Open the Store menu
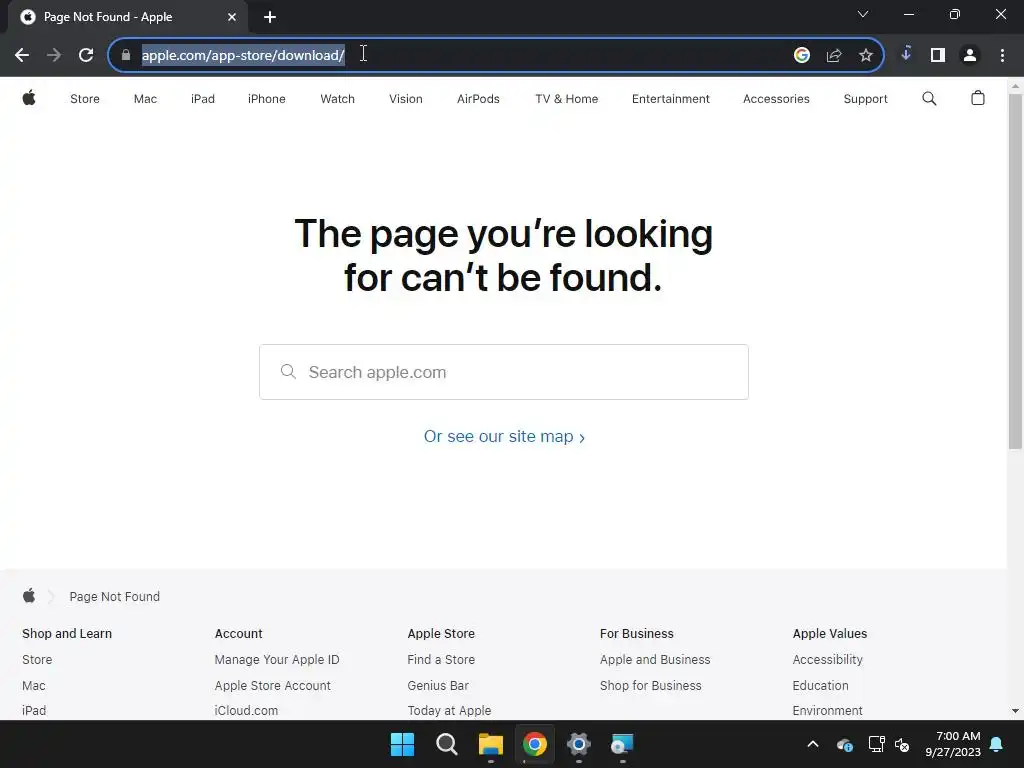The width and height of the screenshot is (1024, 768). (85, 99)
